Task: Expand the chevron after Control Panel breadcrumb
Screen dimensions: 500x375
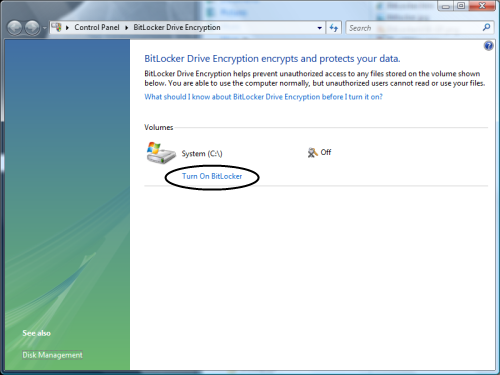Action: [x=127, y=28]
